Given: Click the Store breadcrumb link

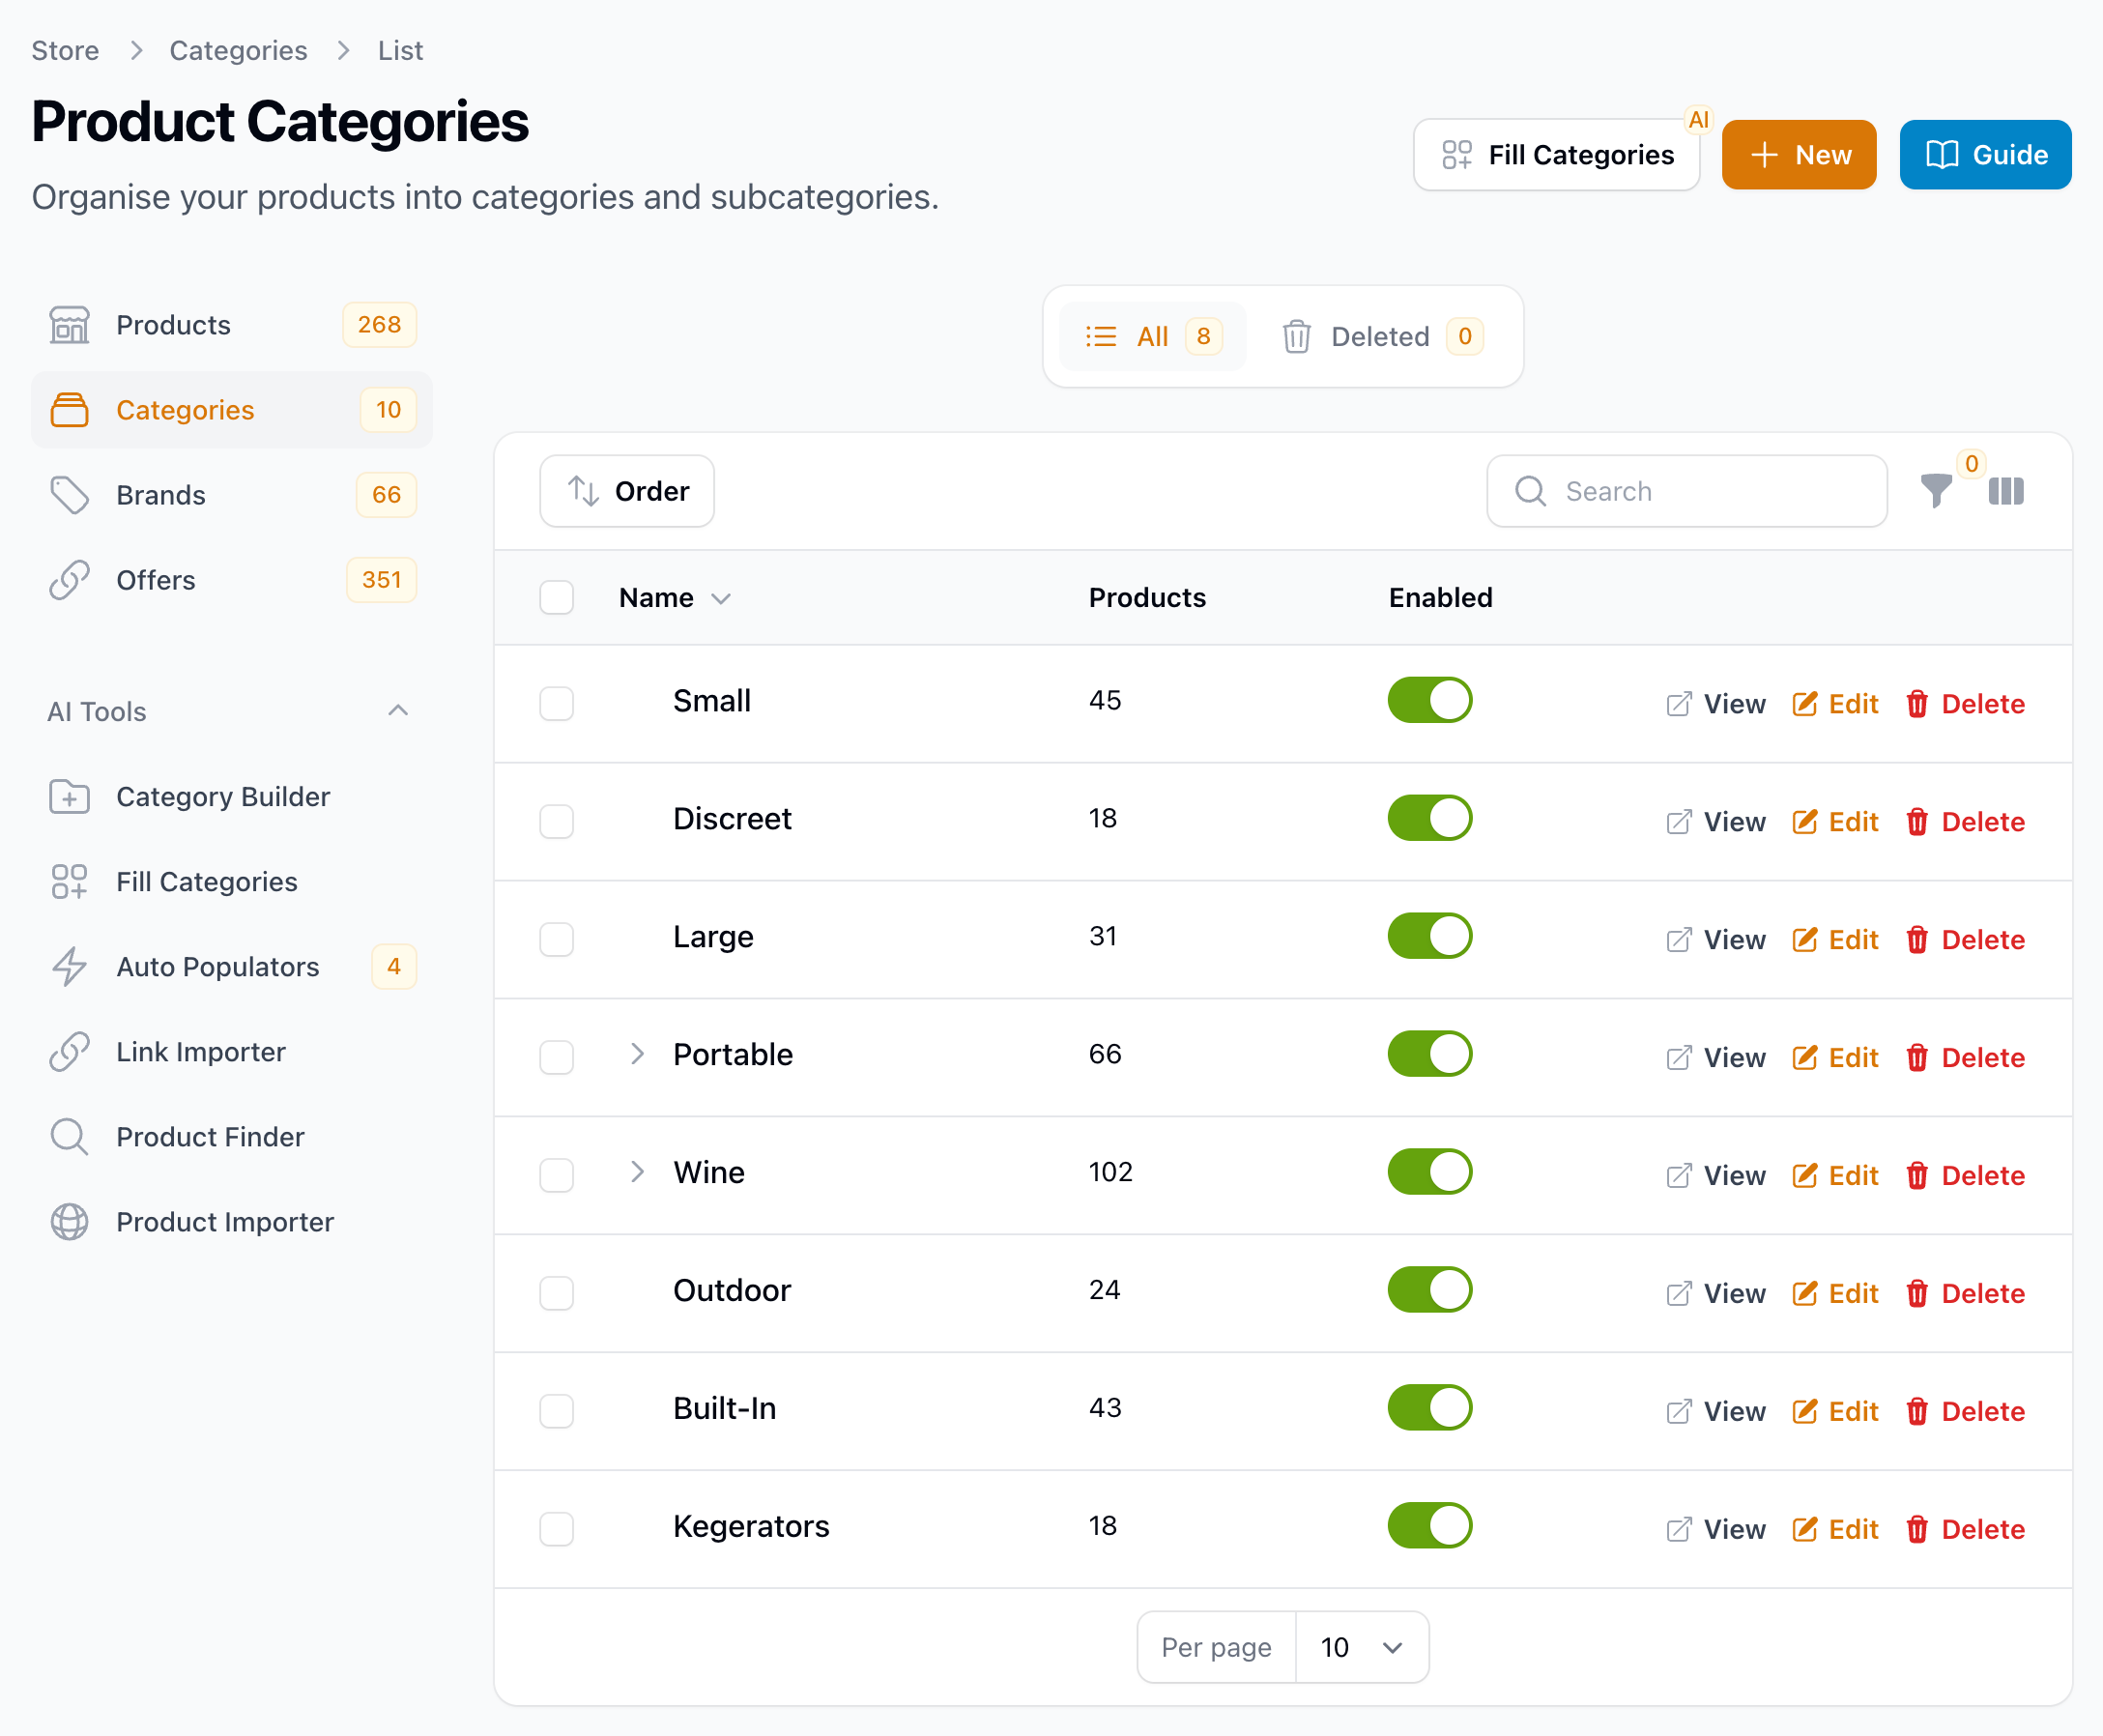Looking at the screenshot, I should click(65, 51).
